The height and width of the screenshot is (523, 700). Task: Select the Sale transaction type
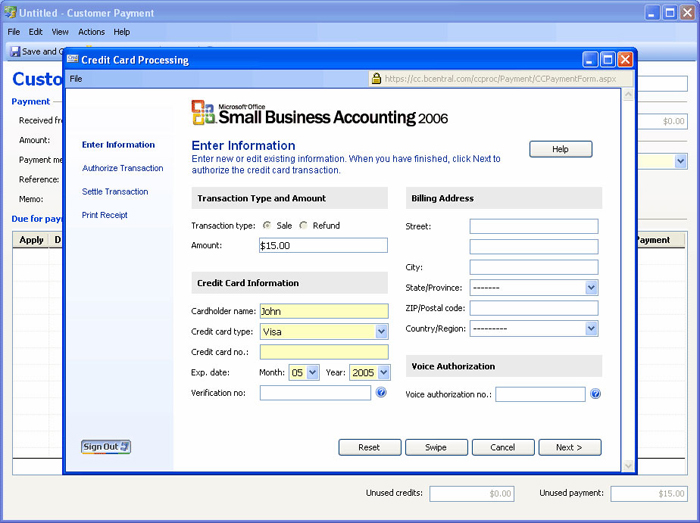click(266, 226)
